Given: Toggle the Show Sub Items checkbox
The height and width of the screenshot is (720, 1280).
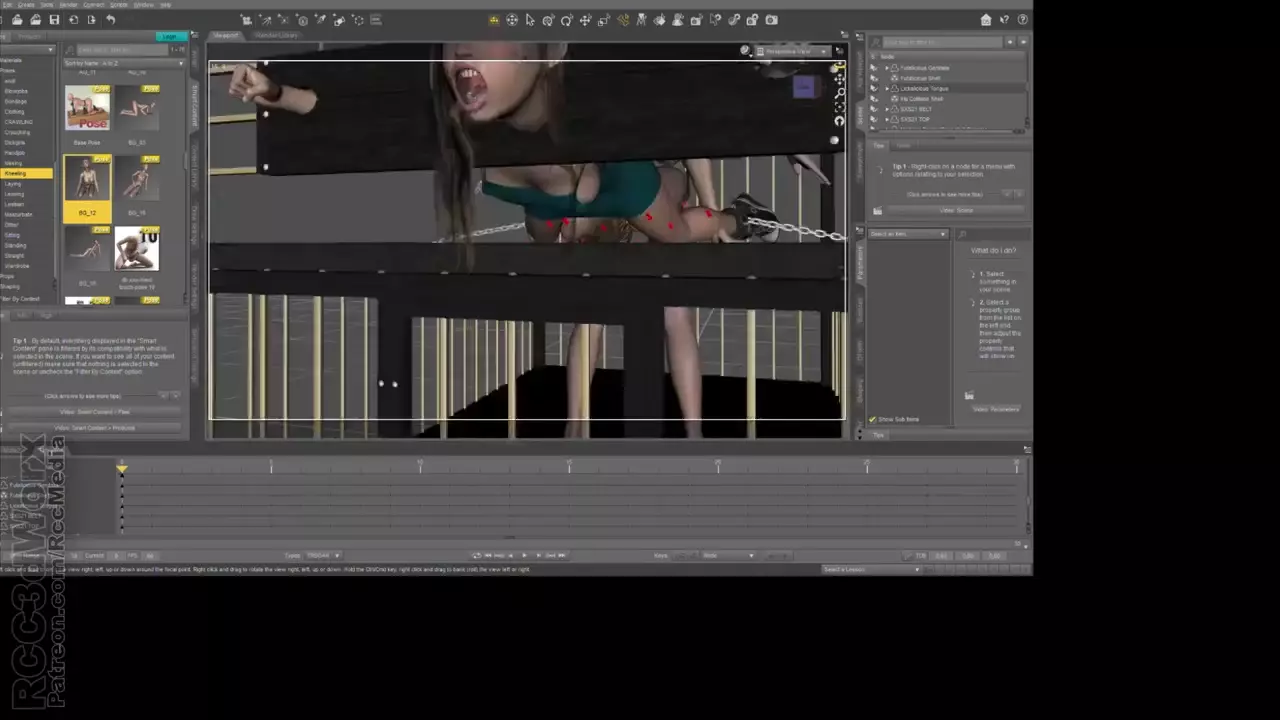Looking at the screenshot, I should 872,419.
